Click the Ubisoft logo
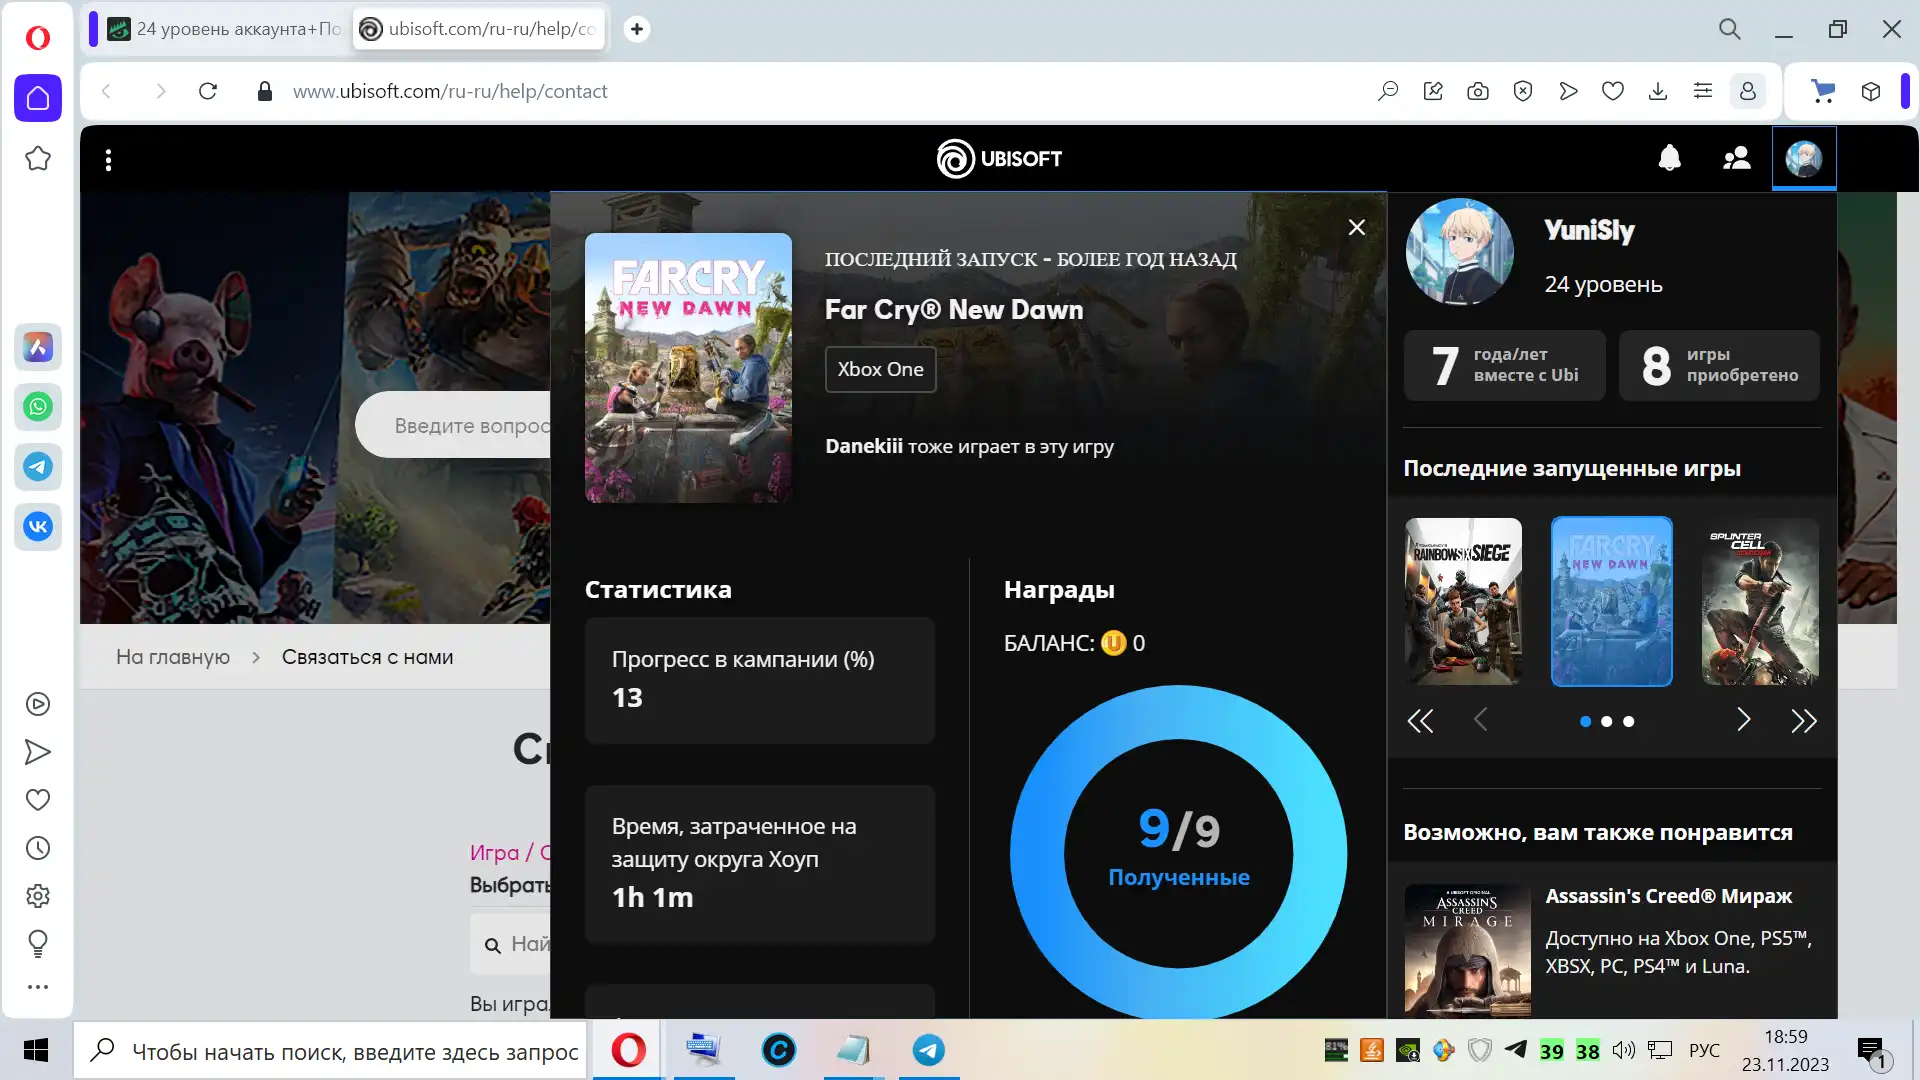The width and height of the screenshot is (1920, 1080). click(x=999, y=158)
